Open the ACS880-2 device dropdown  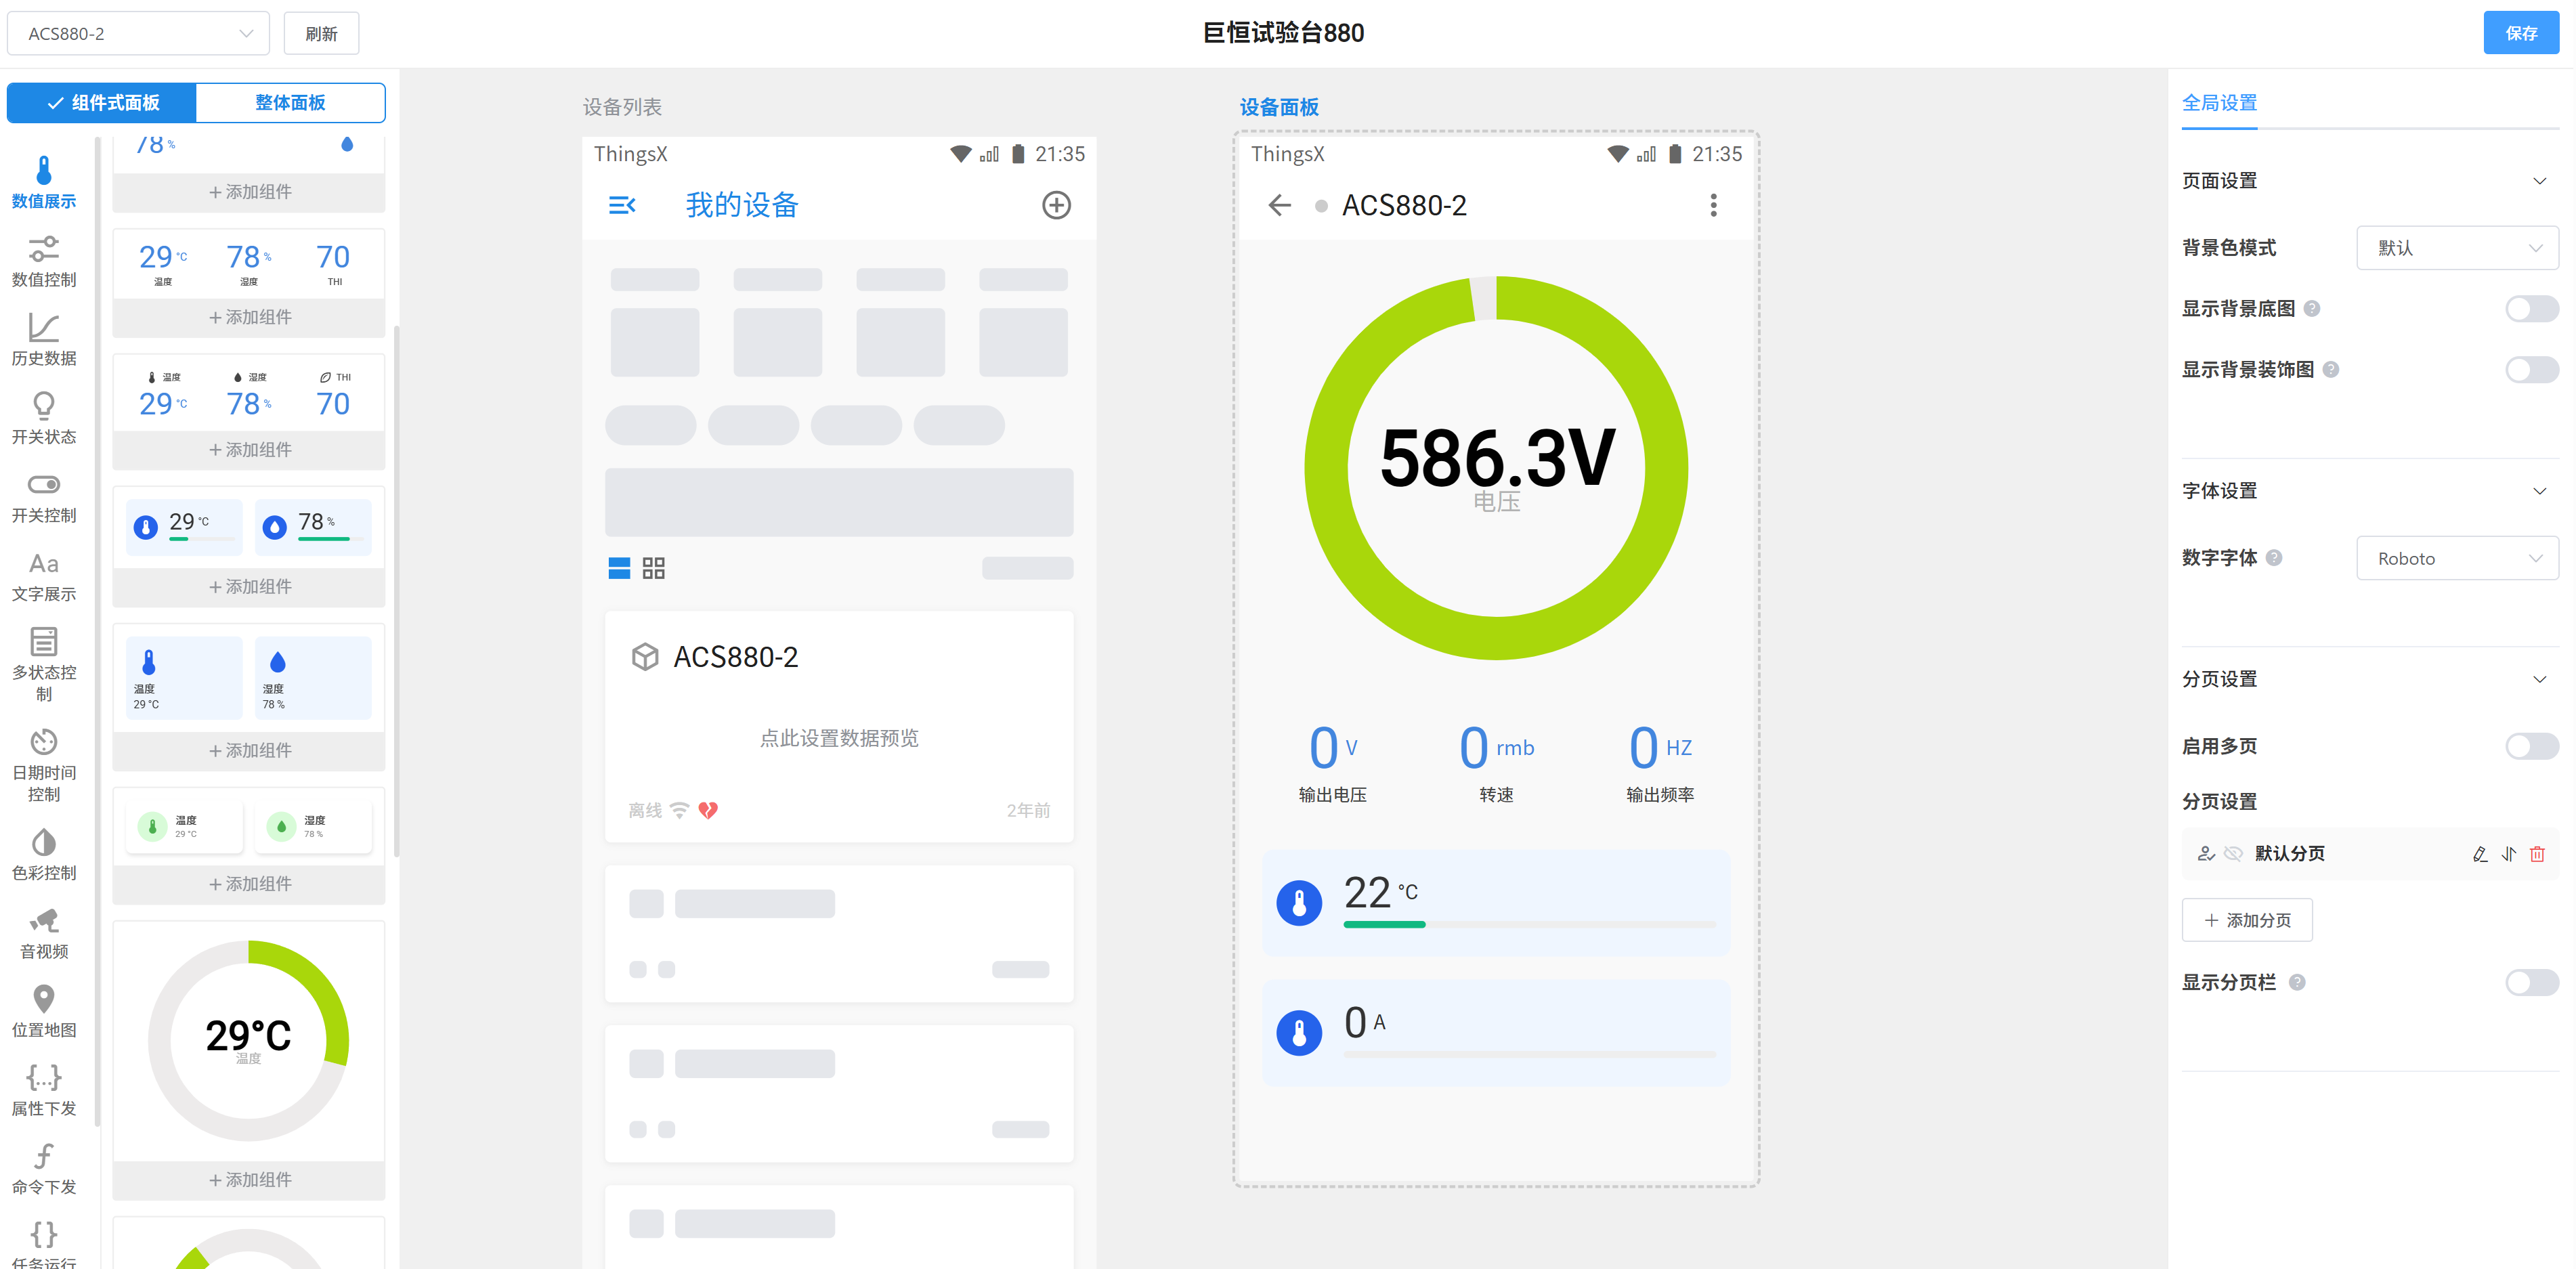click(138, 33)
